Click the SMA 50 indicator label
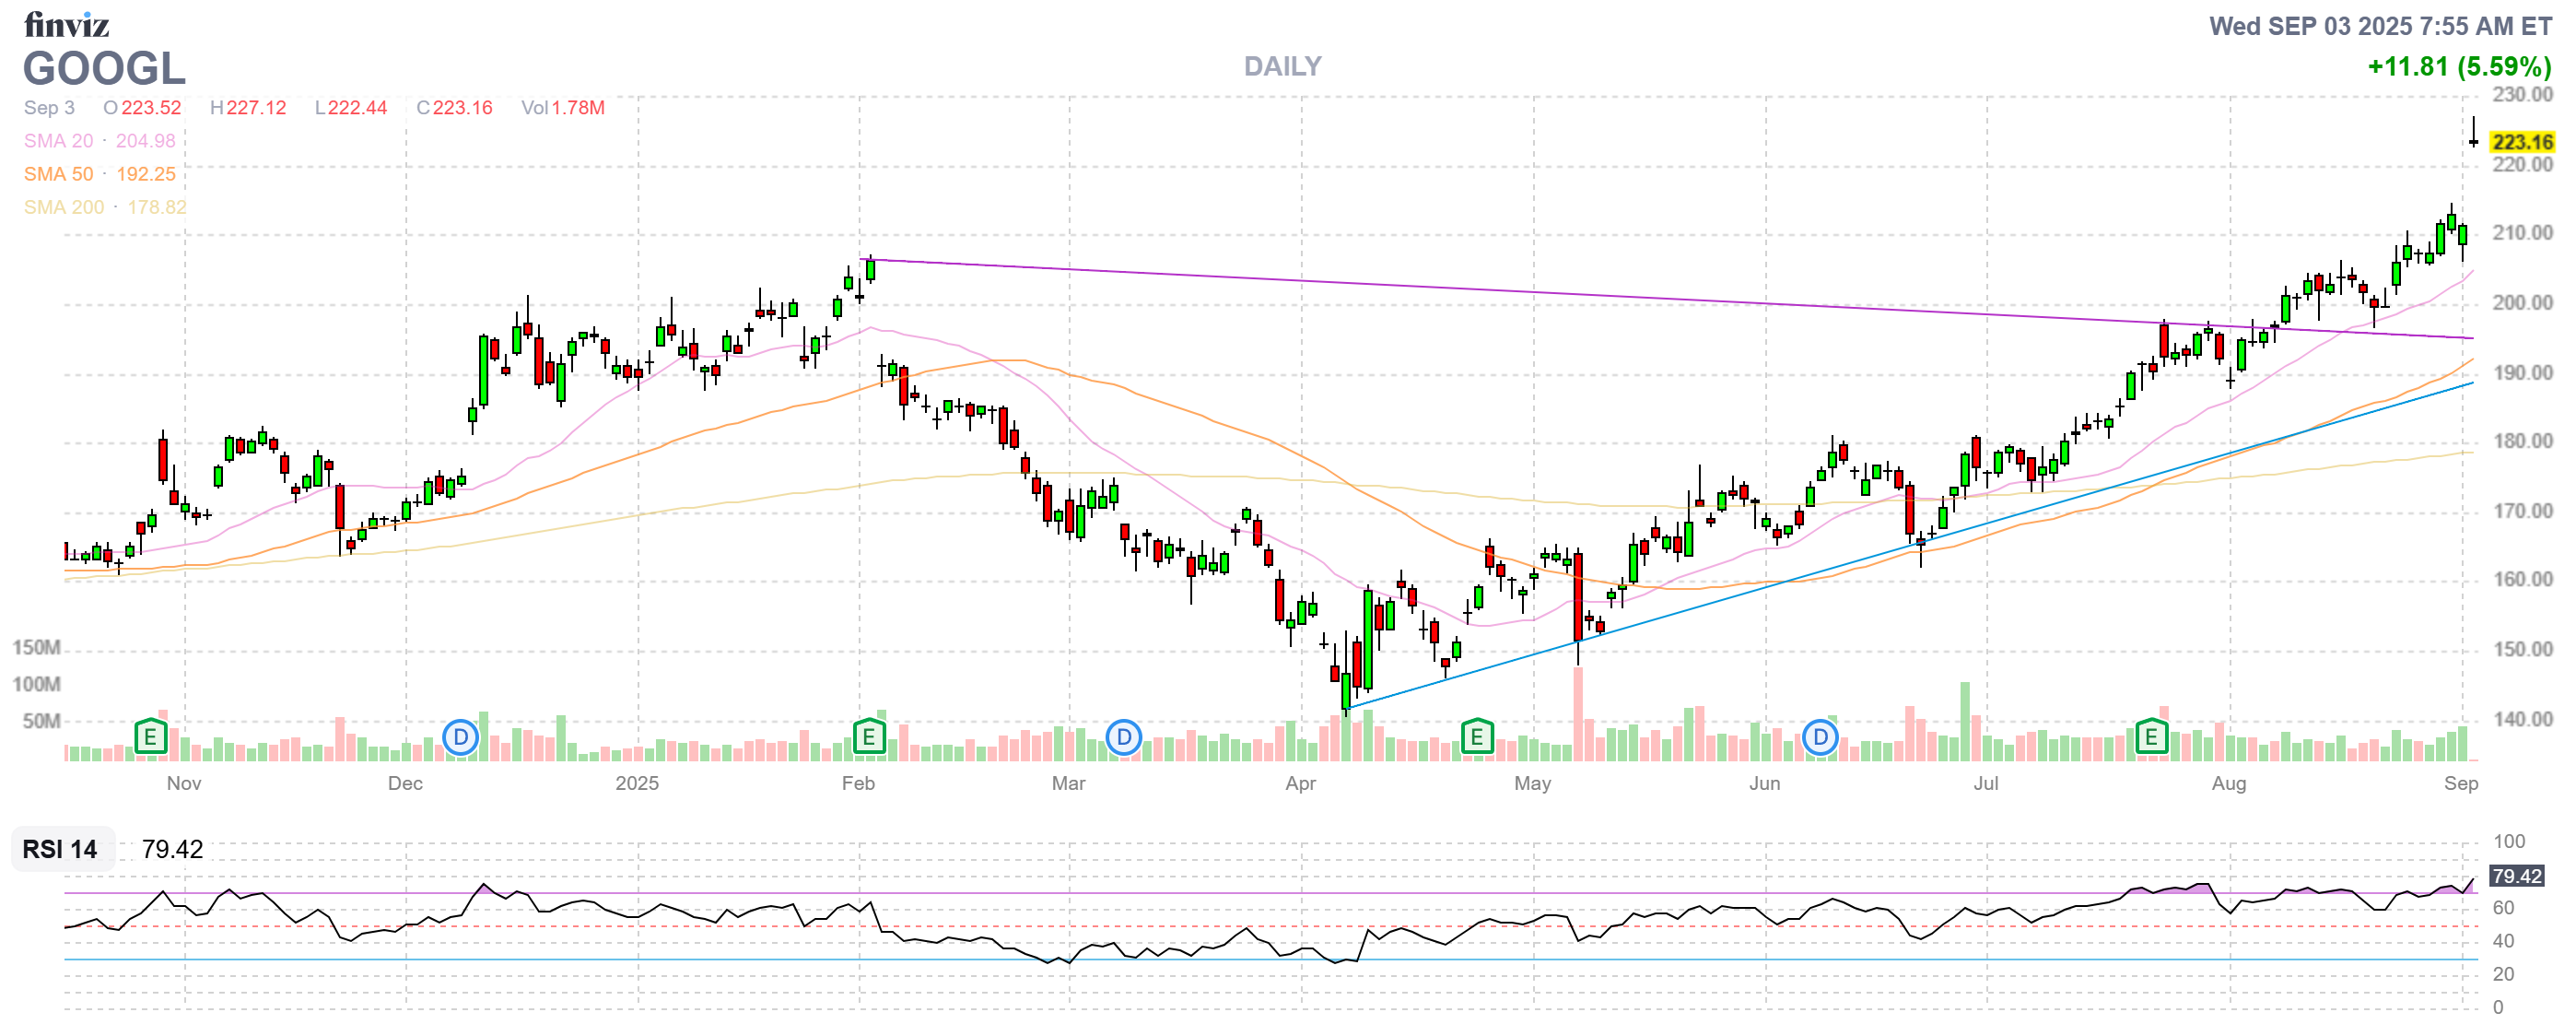Viewport: 2576px width, 1036px height. click(x=58, y=174)
